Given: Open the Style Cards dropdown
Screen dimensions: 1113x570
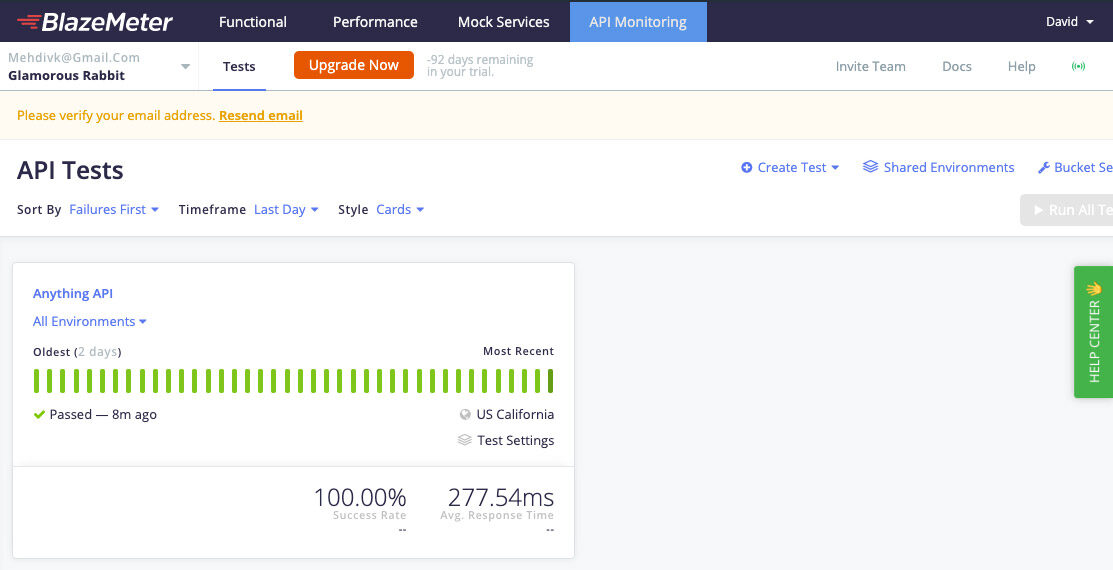Looking at the screenshot, I should tap(400, 210).
